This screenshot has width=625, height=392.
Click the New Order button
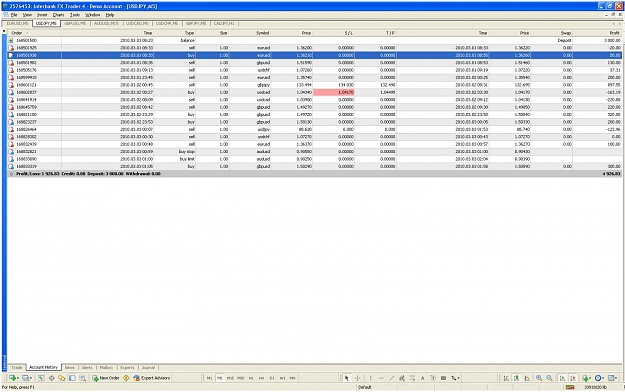coord(106,378)
